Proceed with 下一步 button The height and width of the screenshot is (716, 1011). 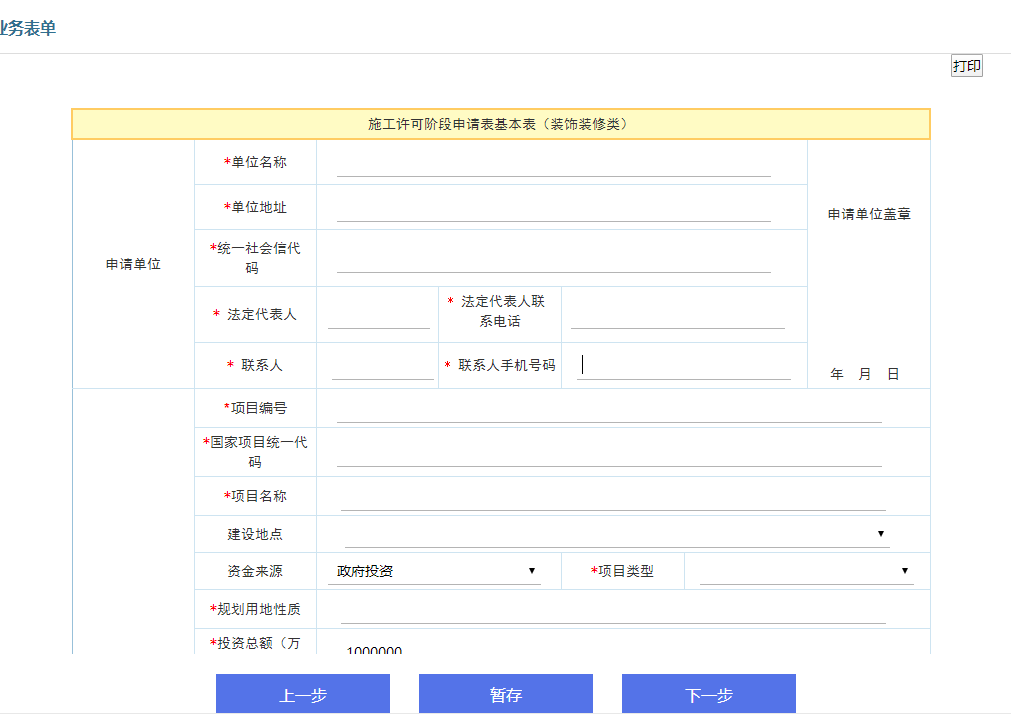tap(709, 694)
